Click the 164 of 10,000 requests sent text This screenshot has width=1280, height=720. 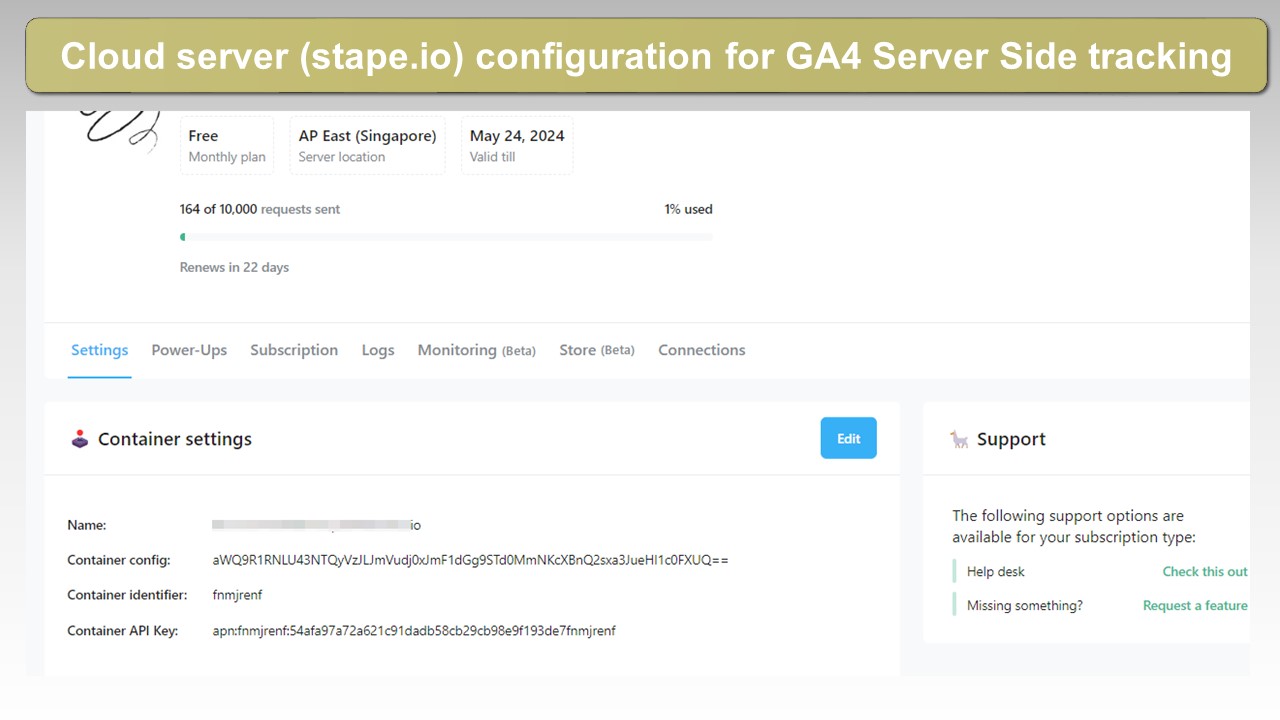click(x=260, y=209)
